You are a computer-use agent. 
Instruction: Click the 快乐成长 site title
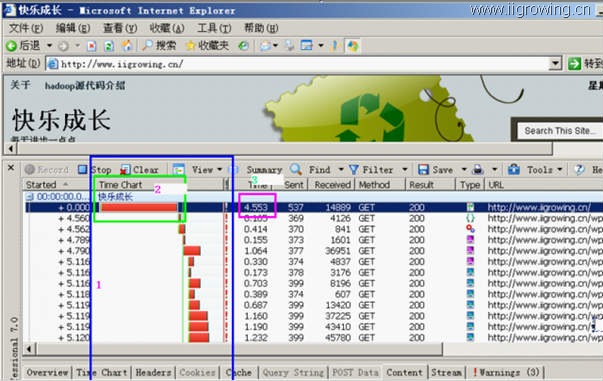62,120
